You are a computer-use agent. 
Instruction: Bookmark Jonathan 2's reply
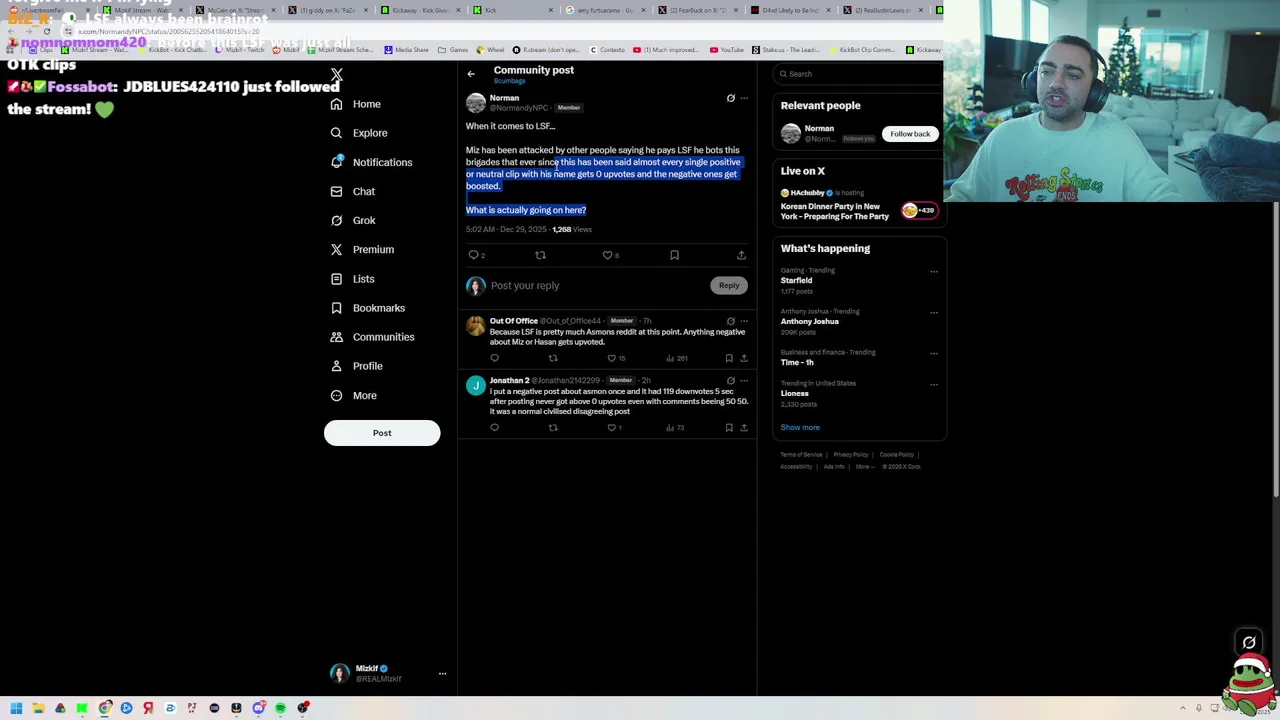point(729,428)
